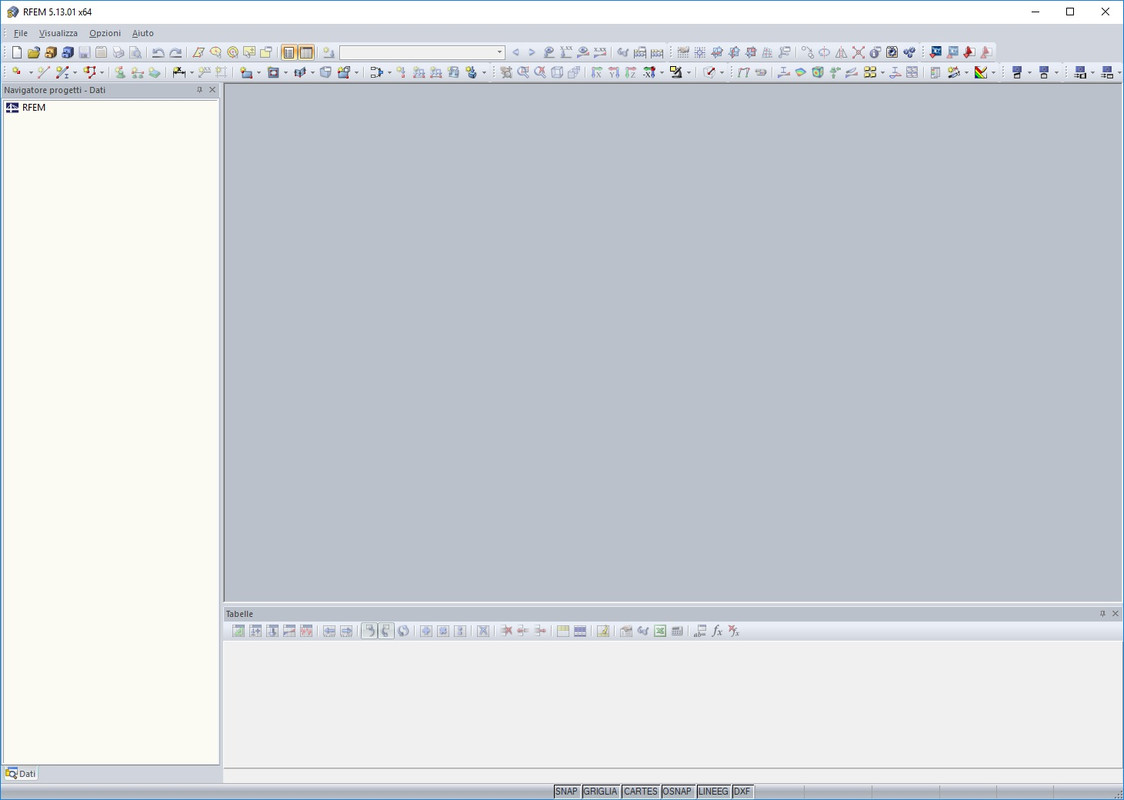The image size is (1124, 800).
Task: Click the blue globe icon in Tabelle toolbar
Action: (404, 631)
